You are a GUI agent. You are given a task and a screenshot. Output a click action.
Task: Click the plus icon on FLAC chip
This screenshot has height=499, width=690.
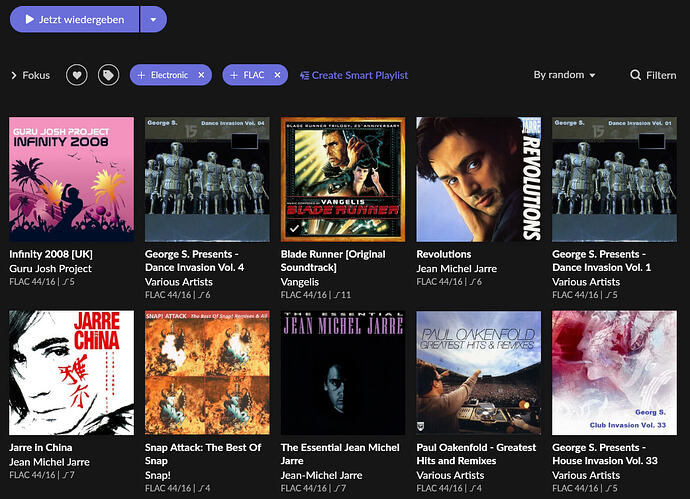click(x=234, y=75)
